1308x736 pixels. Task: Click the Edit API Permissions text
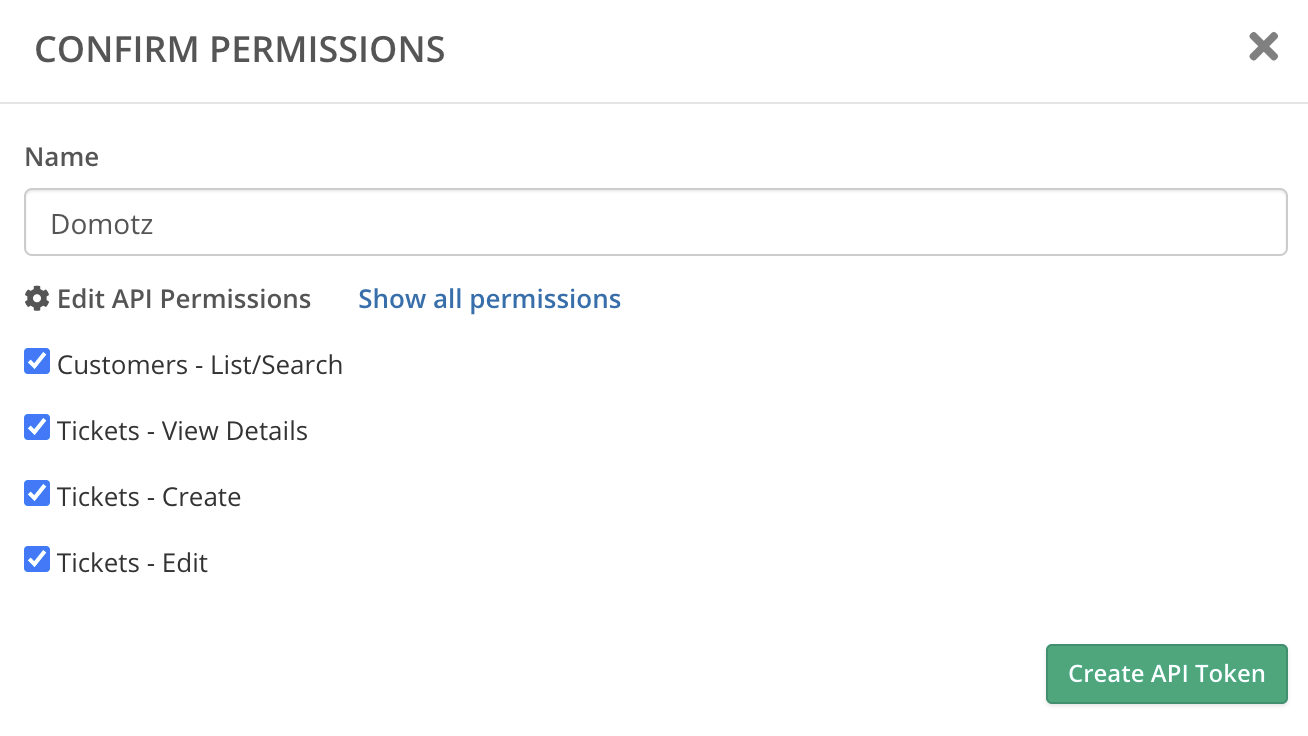tap(184, 299)
